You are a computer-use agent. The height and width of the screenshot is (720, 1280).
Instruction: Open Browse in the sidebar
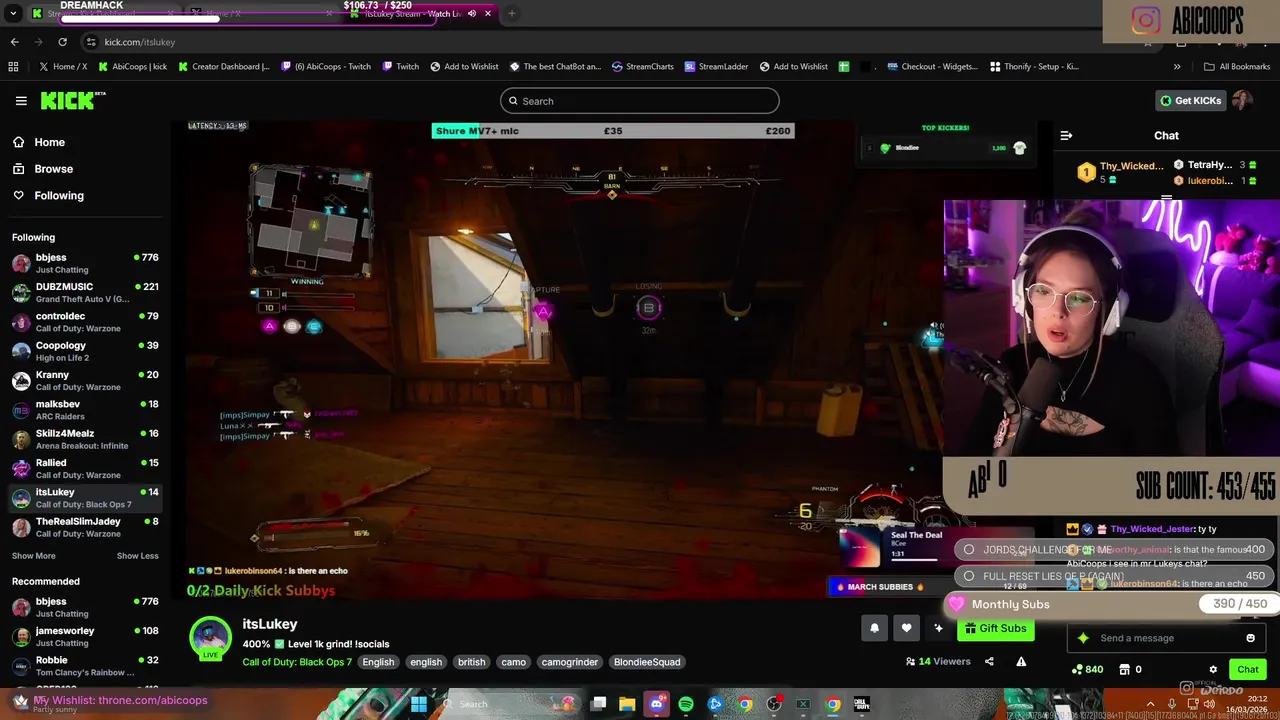click(53, 169)
